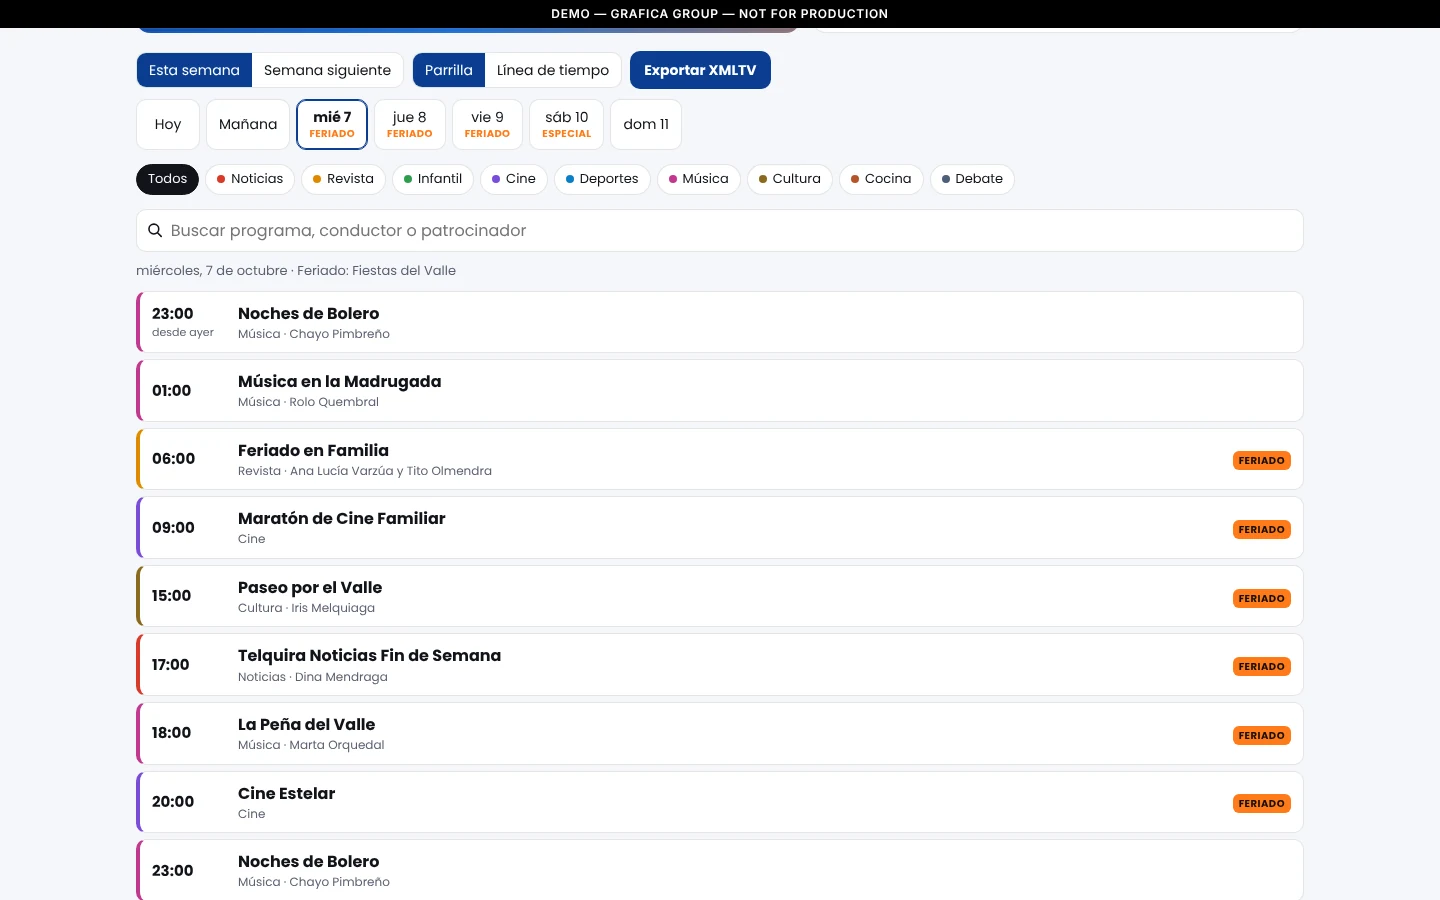Image resolution: width=1440 pixels, height=900 pixels.
Task: Filter by Cine category
Action: tap(514, 179)
